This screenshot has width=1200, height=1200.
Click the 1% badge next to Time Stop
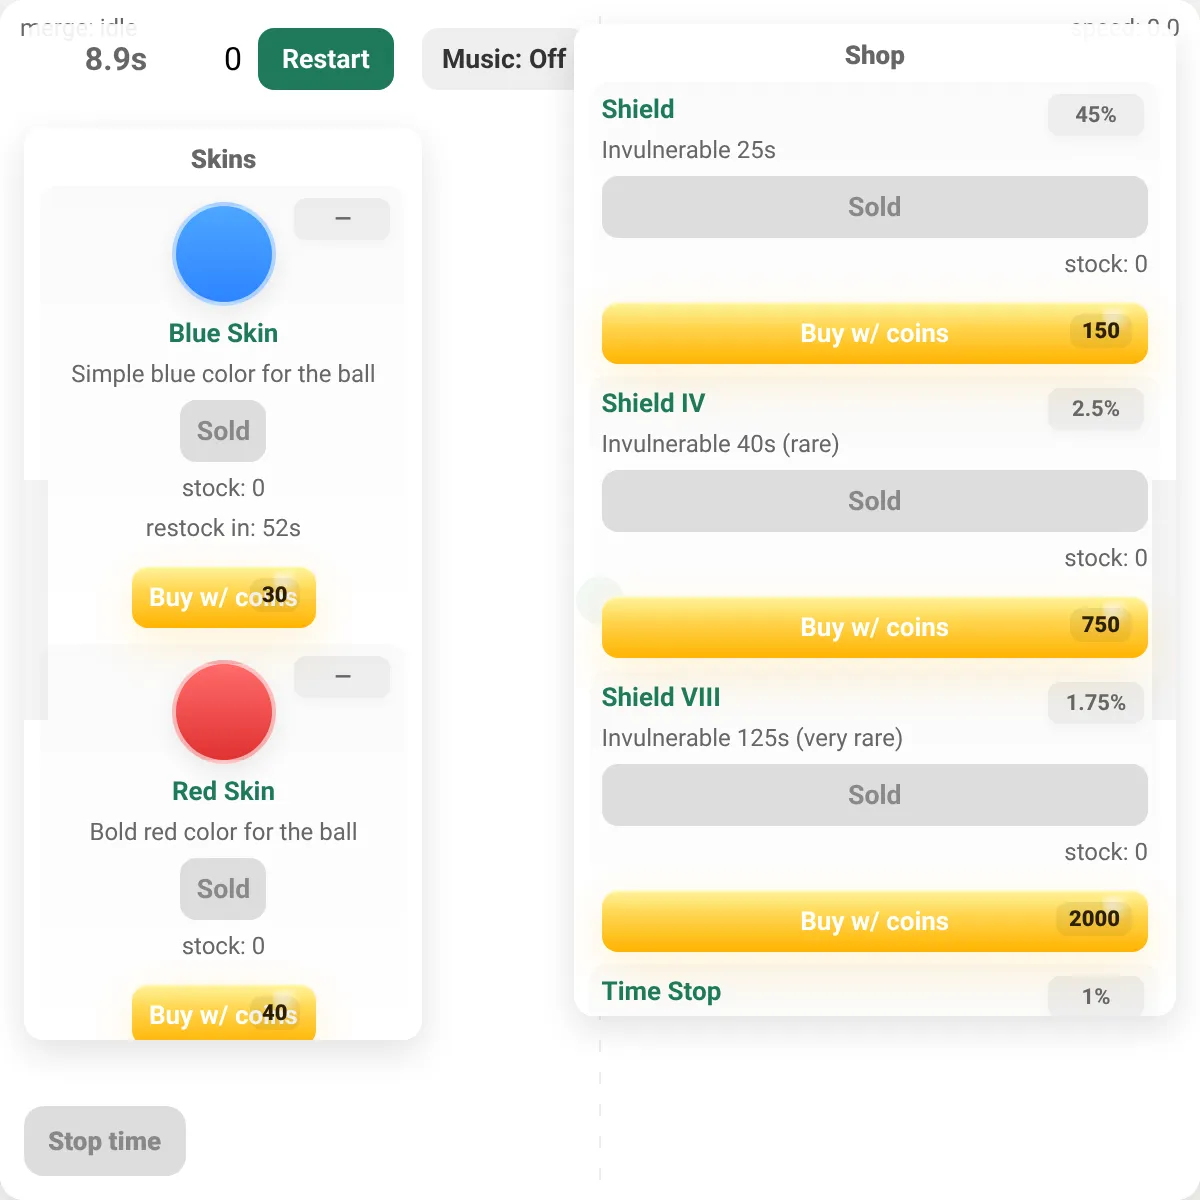(1095, 996)
